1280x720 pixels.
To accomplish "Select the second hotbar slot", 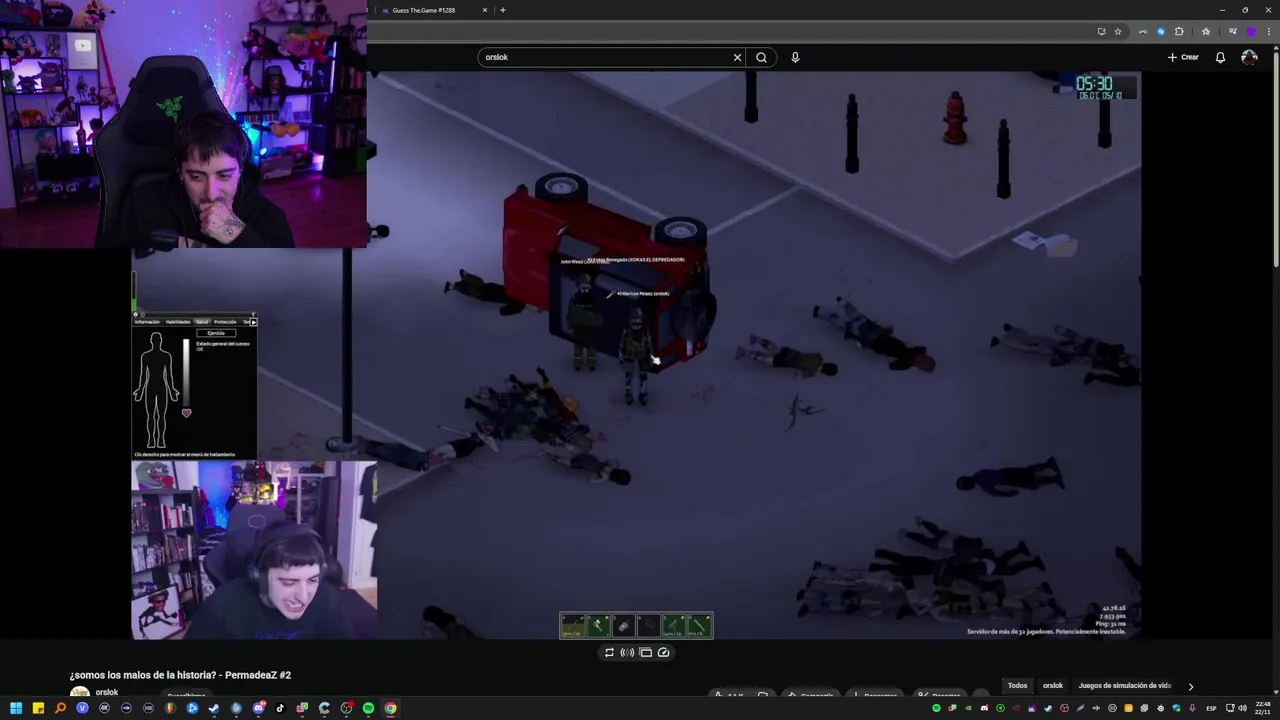I will [x=598, y=626].
